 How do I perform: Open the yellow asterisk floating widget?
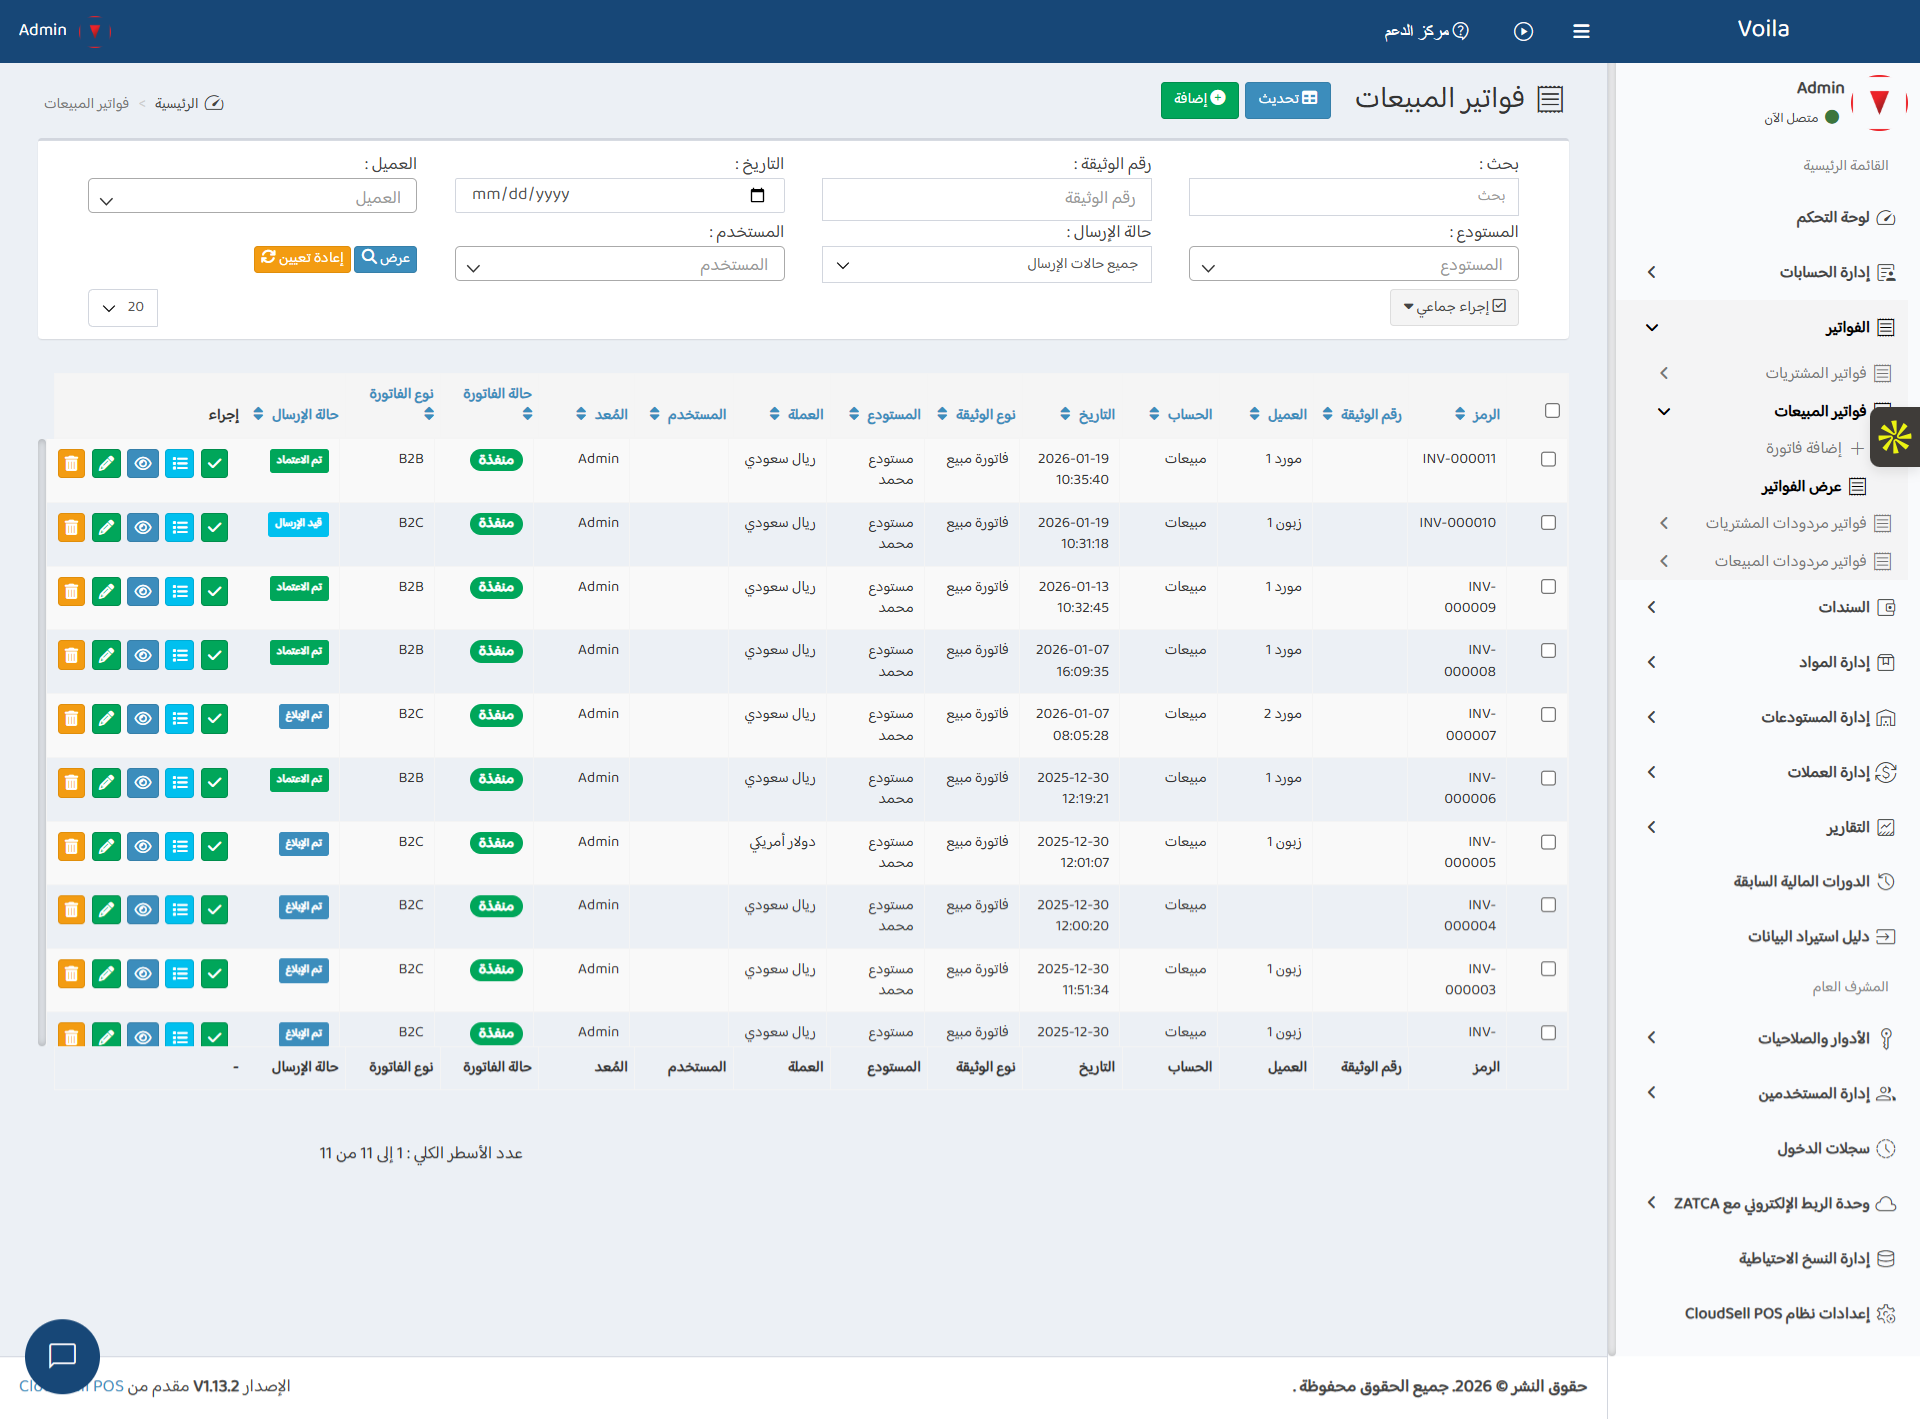1894,437
